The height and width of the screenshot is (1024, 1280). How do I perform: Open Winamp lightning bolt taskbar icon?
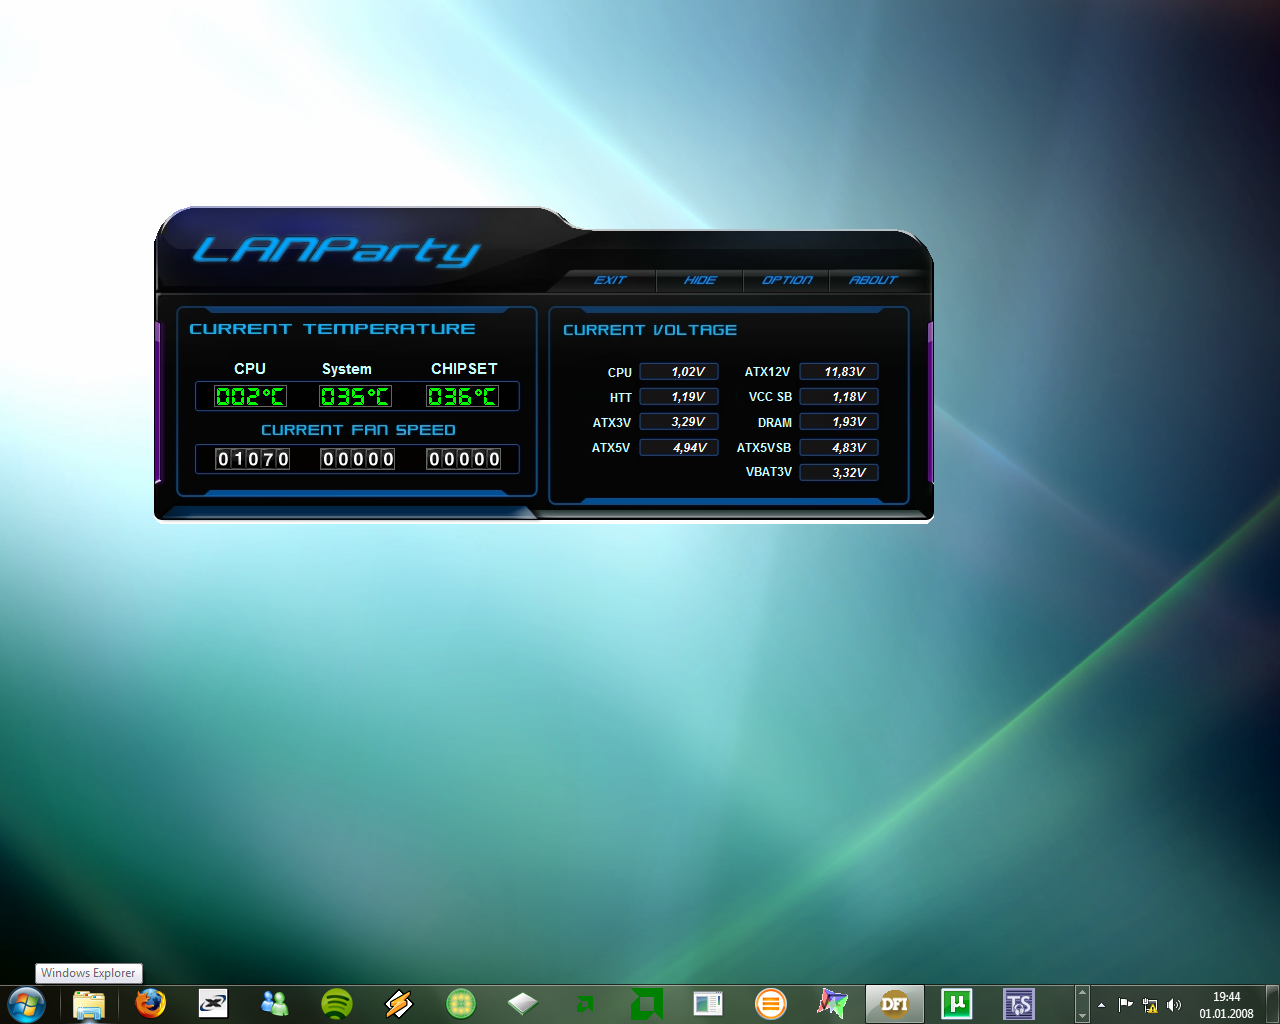pos(399,1003)
